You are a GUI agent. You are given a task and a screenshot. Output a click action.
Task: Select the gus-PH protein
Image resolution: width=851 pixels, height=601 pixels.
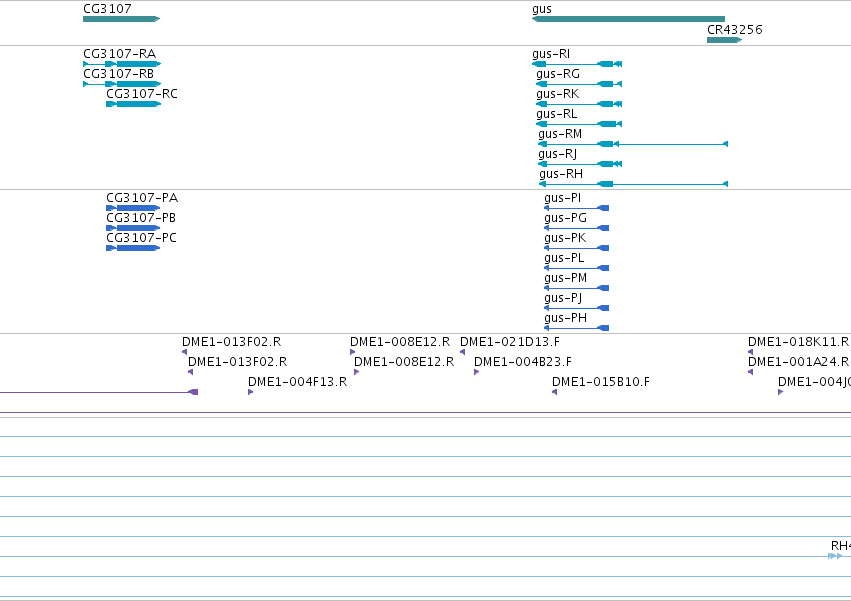tap(576, 328)
